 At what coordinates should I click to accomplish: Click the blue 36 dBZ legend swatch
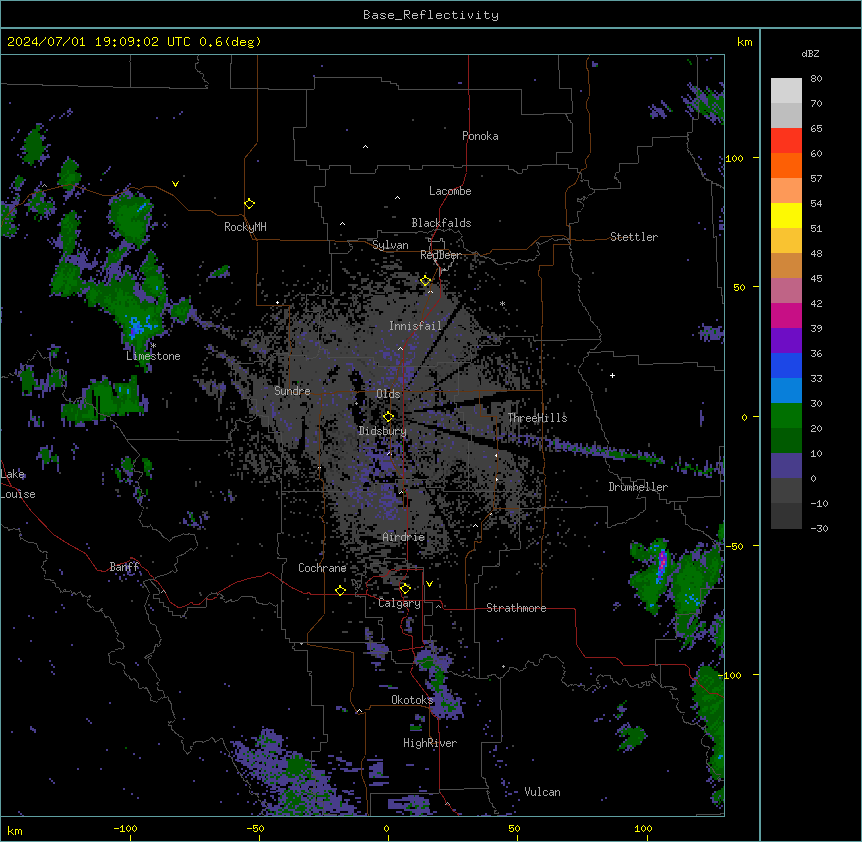click(786, 365)
